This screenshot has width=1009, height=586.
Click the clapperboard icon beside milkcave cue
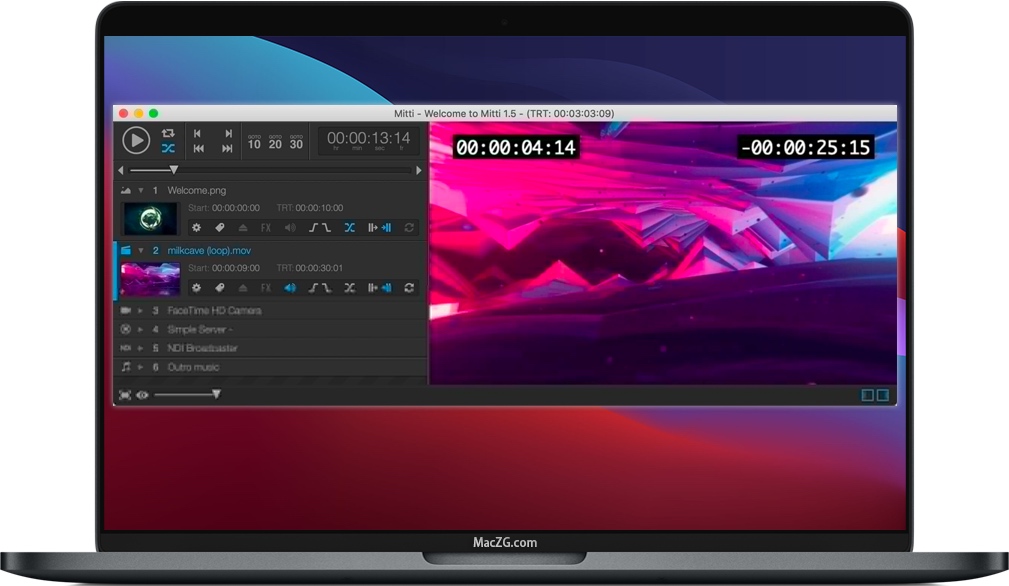coord(125,250)
